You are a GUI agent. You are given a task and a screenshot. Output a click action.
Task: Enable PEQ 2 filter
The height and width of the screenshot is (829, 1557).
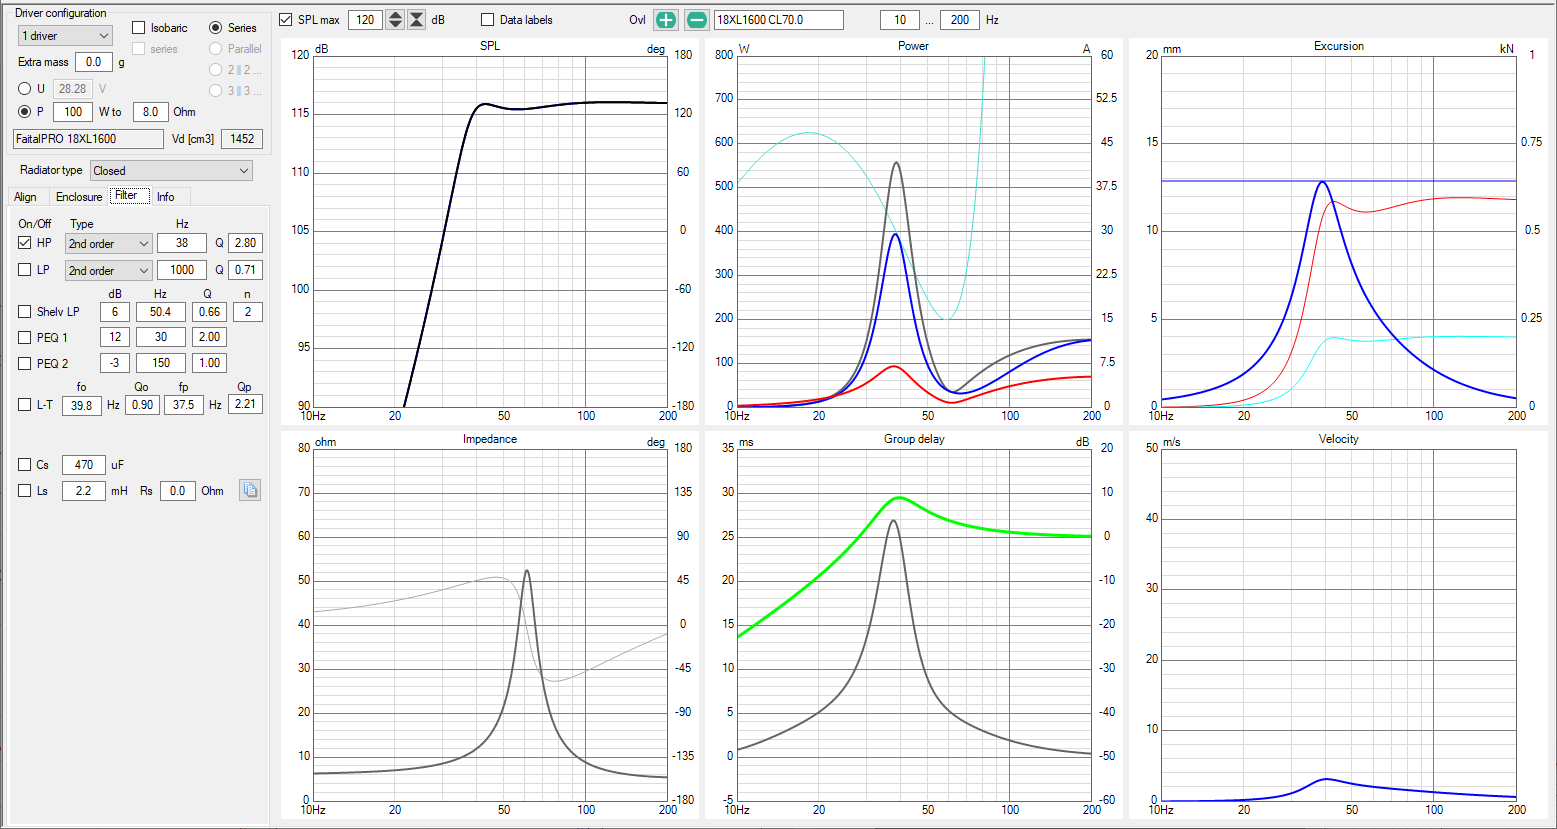point(25,363)
